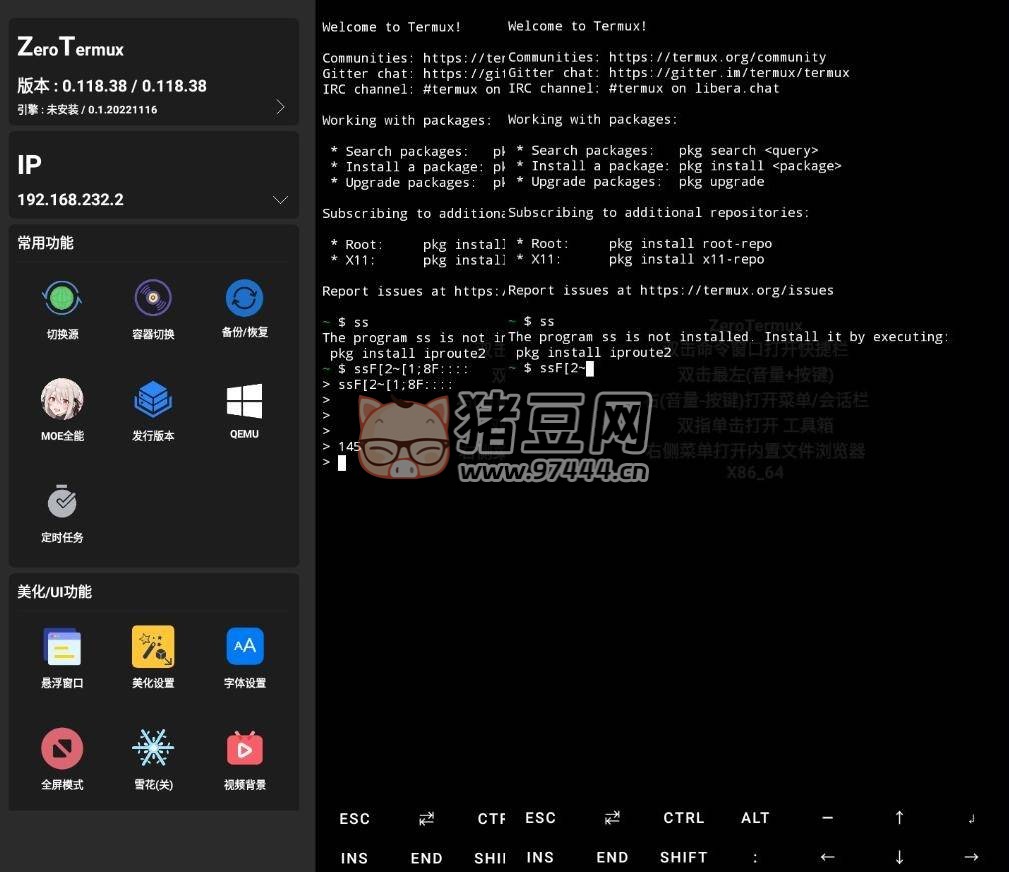
Task: Toggle the 全屏模式 full-screen mode
Action: coord(62,759)
